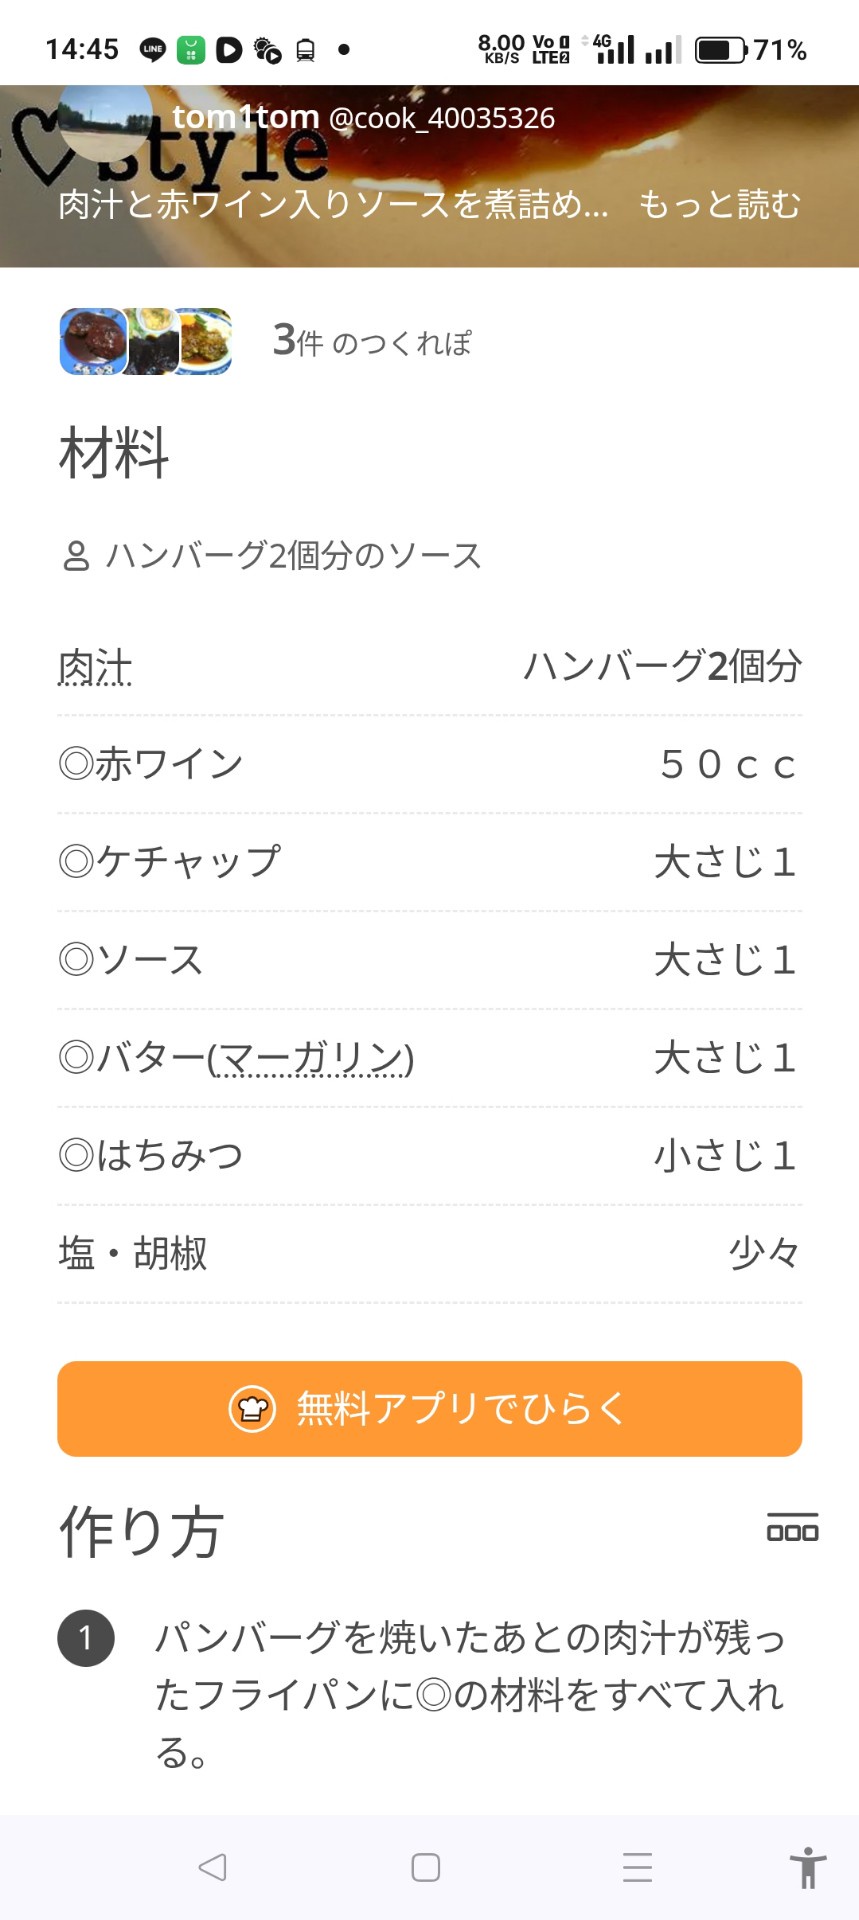
Task: Tap the battery status icon
Action: pos(720,49)
